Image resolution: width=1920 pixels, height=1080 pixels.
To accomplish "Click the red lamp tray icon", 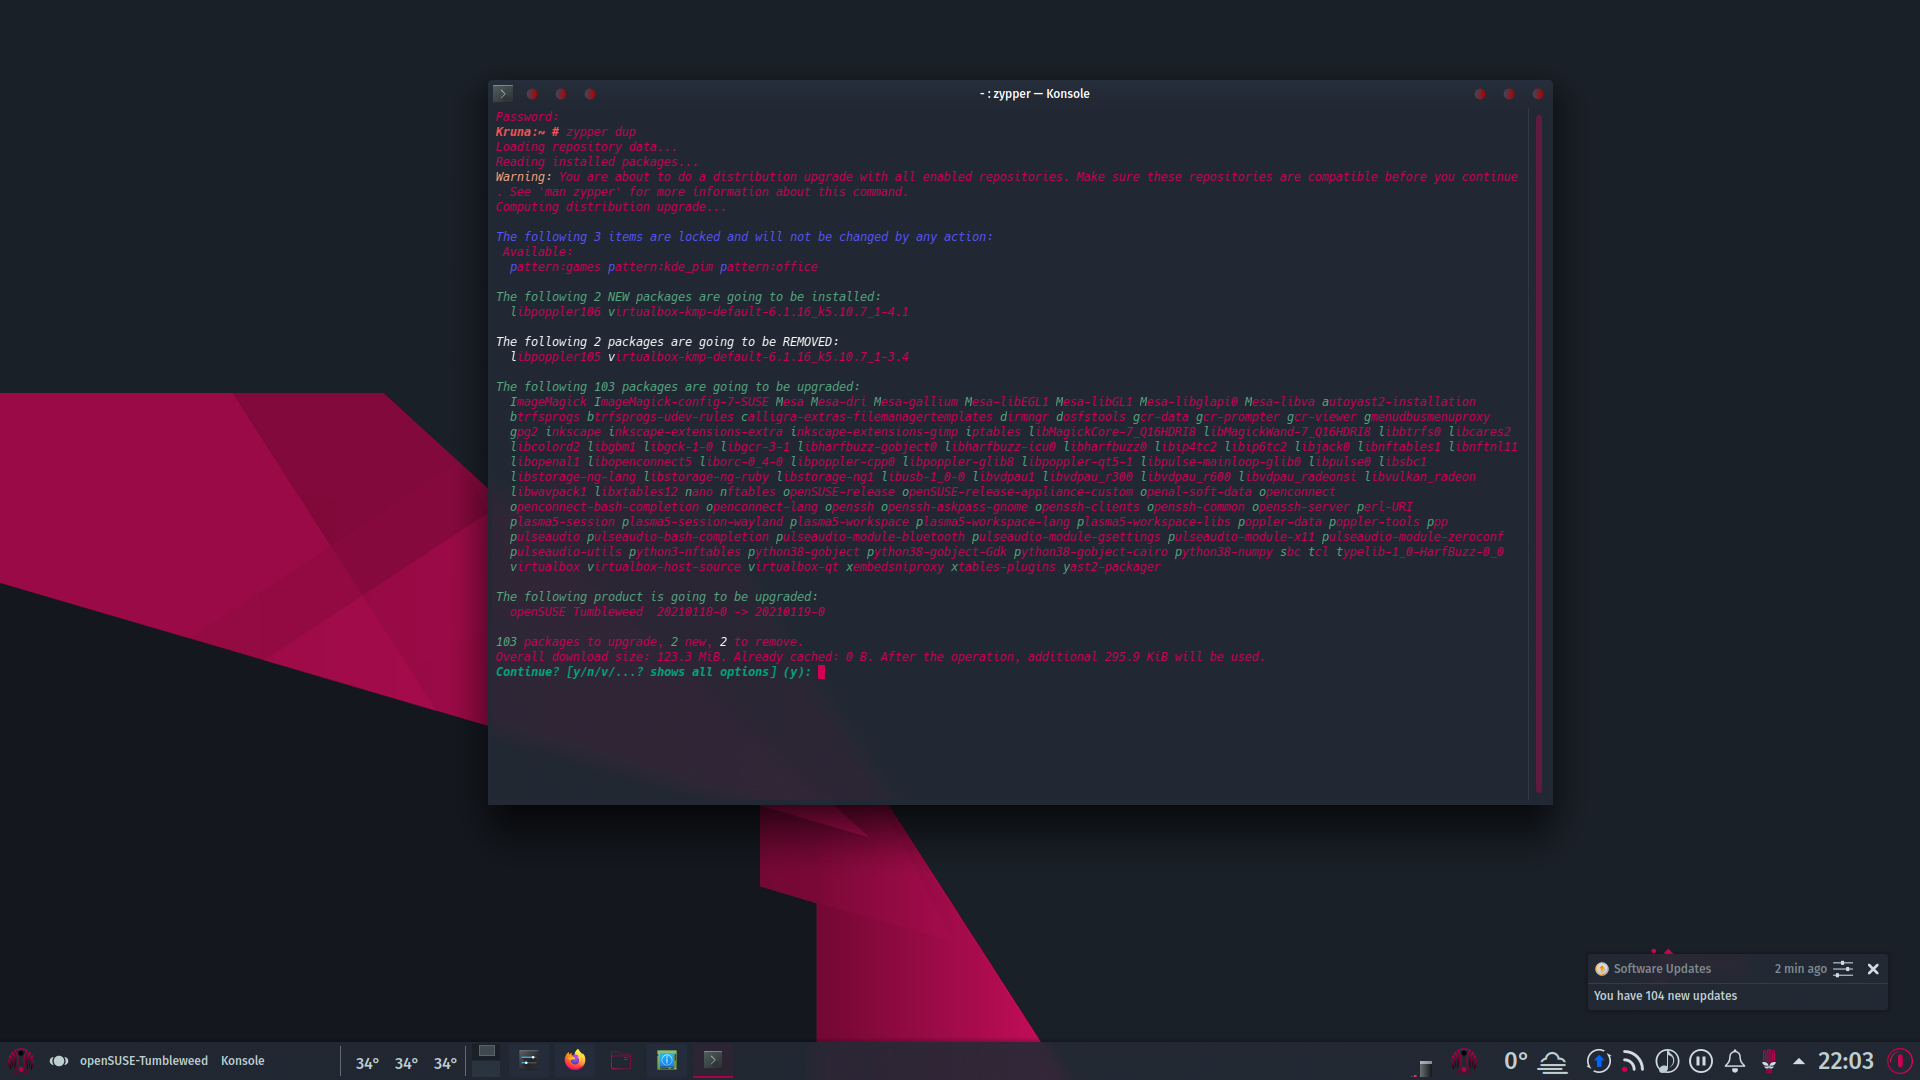I will pos(1769,1061).
